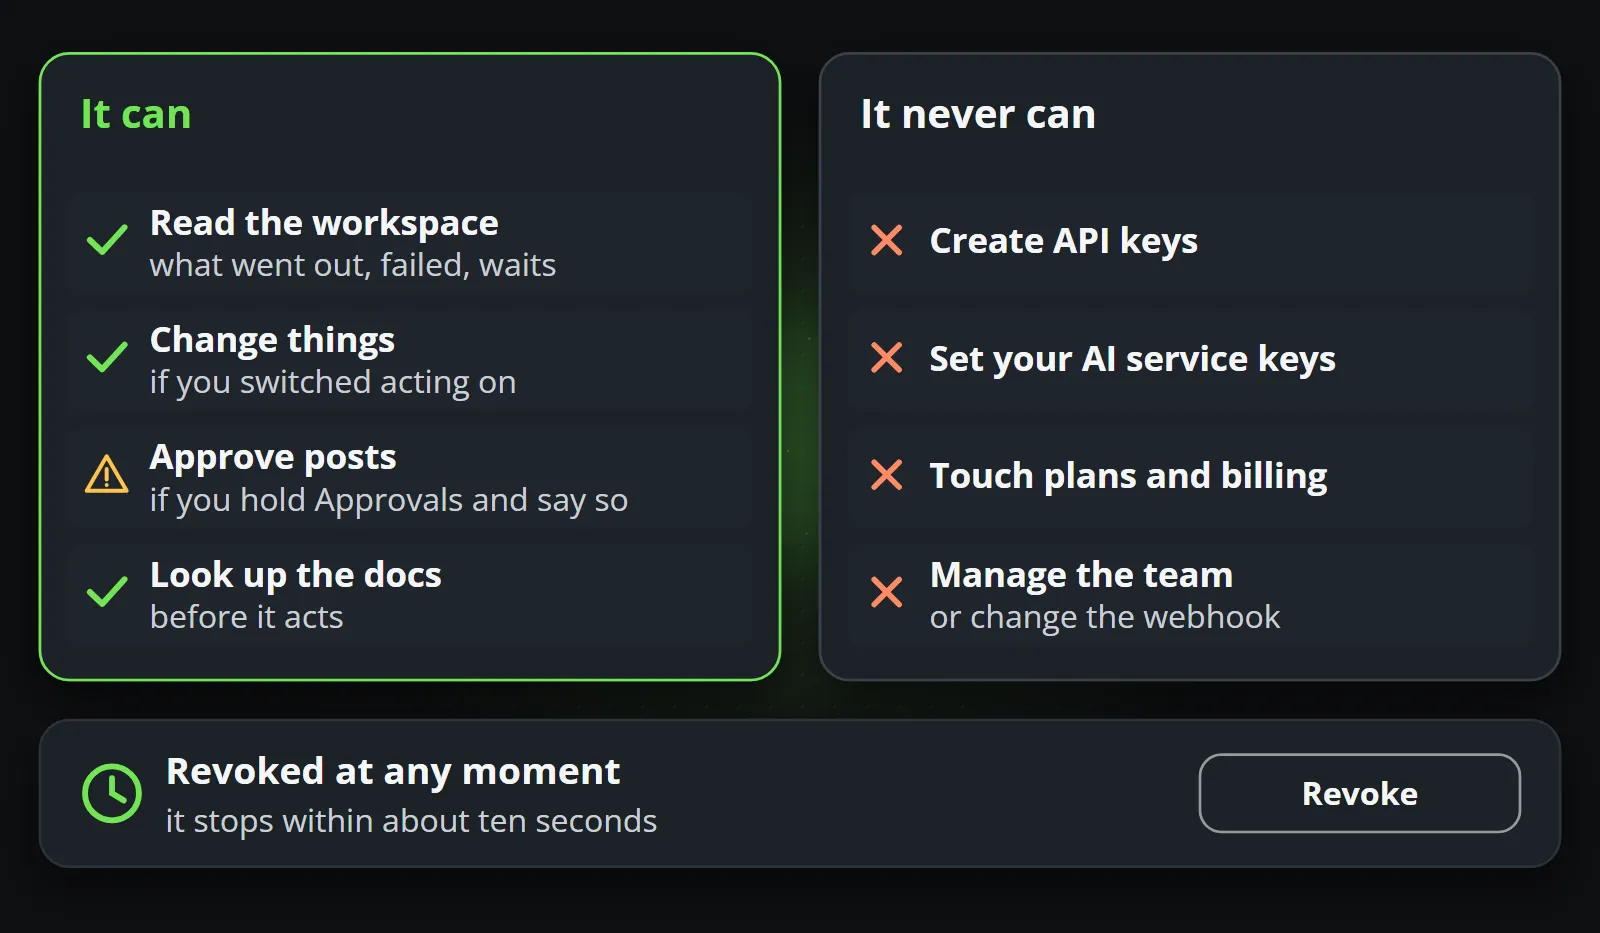Click the checkmark icon beside Change things

107,357
